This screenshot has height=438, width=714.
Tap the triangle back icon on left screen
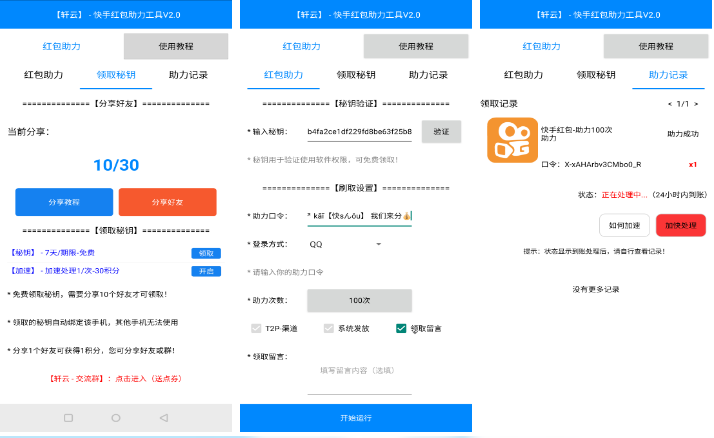tap(164, 418)
